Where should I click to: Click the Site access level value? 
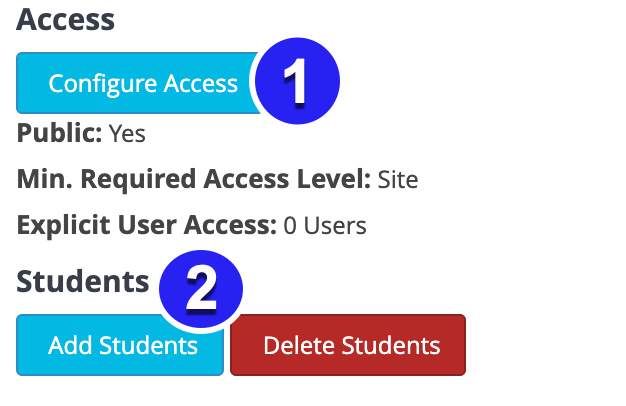click(398, 180)
